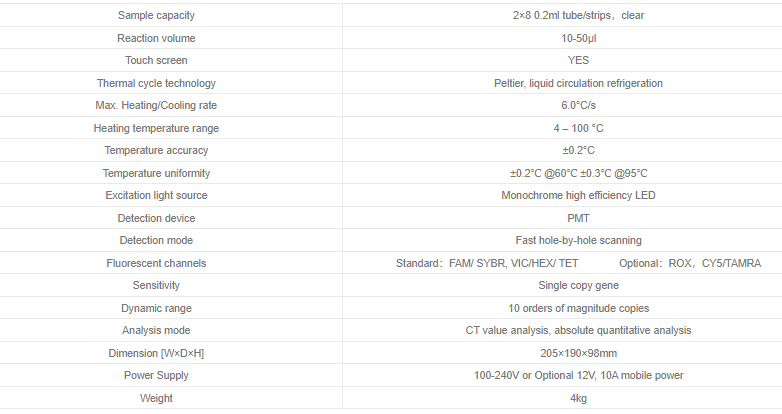
Task: Click the 'Power Supply' label
Action: [156, 375]
